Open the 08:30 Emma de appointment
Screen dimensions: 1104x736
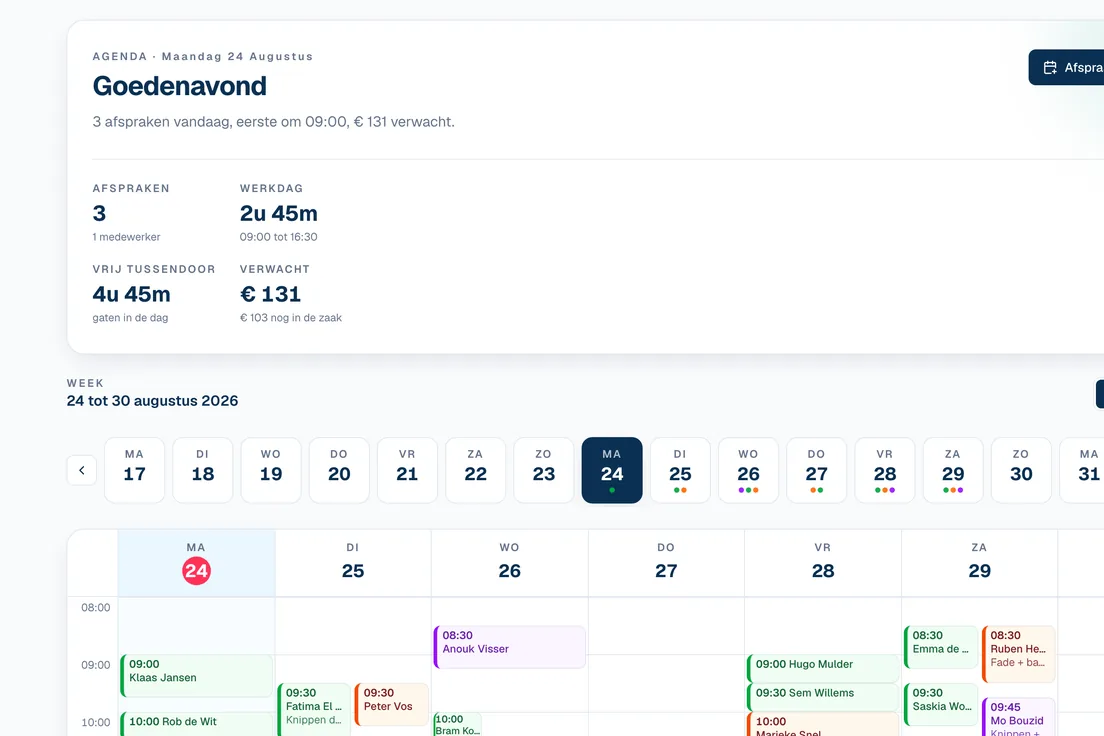click(x=941, y=647)
